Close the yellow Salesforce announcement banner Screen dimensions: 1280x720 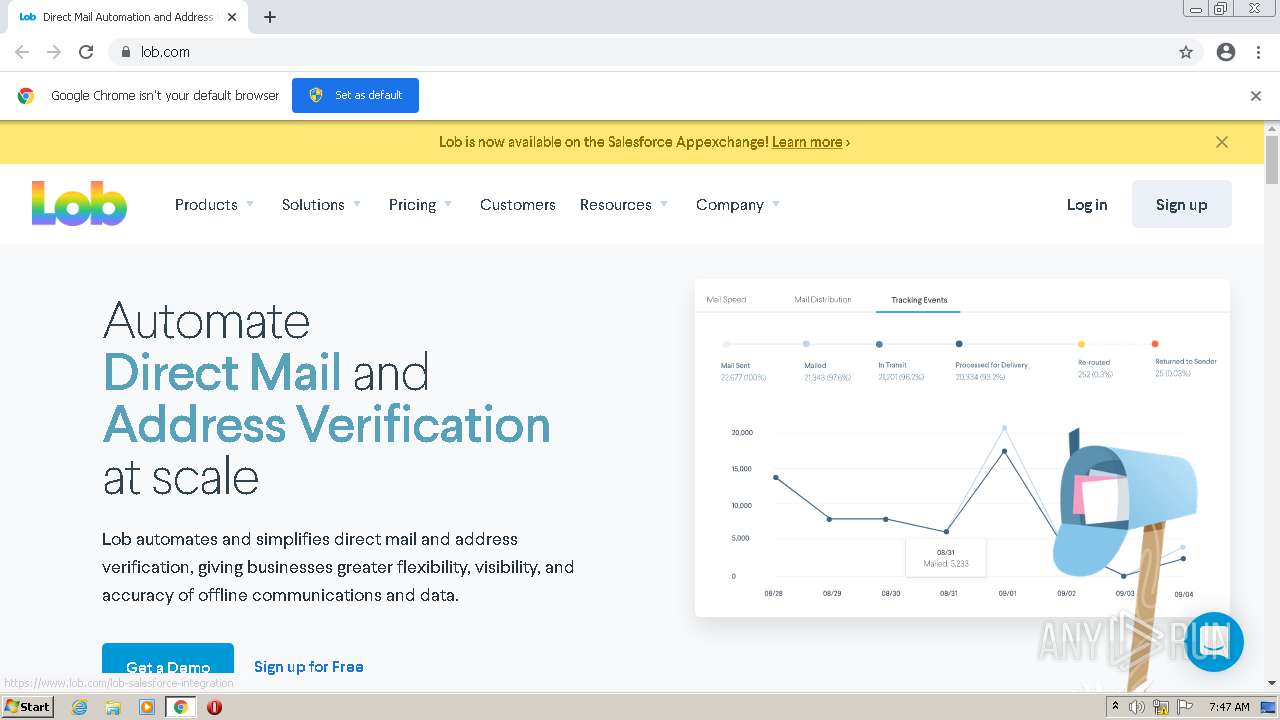click(1222, 142)
